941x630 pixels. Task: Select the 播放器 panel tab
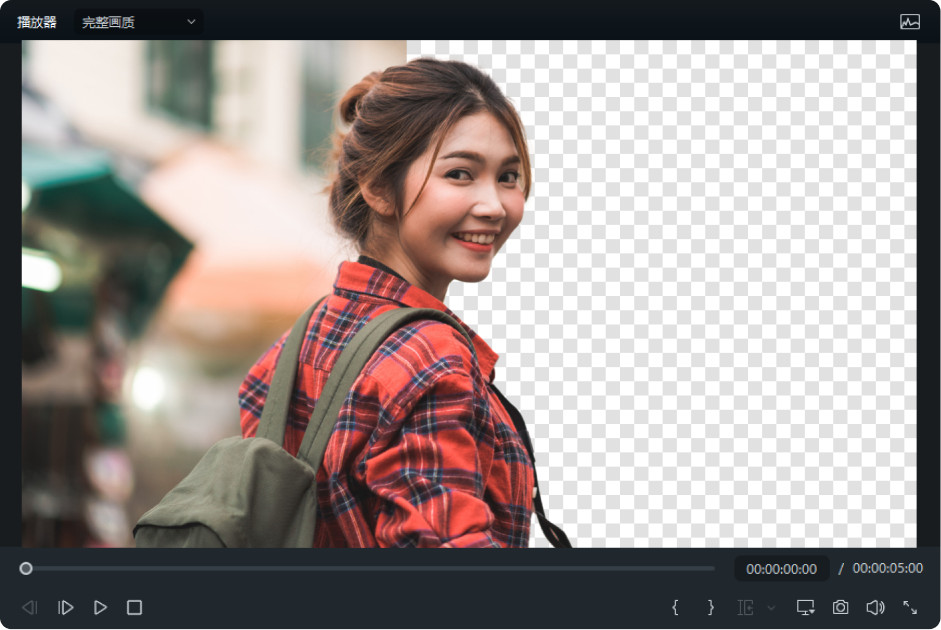pyautogui.click(x=37, y=22)
